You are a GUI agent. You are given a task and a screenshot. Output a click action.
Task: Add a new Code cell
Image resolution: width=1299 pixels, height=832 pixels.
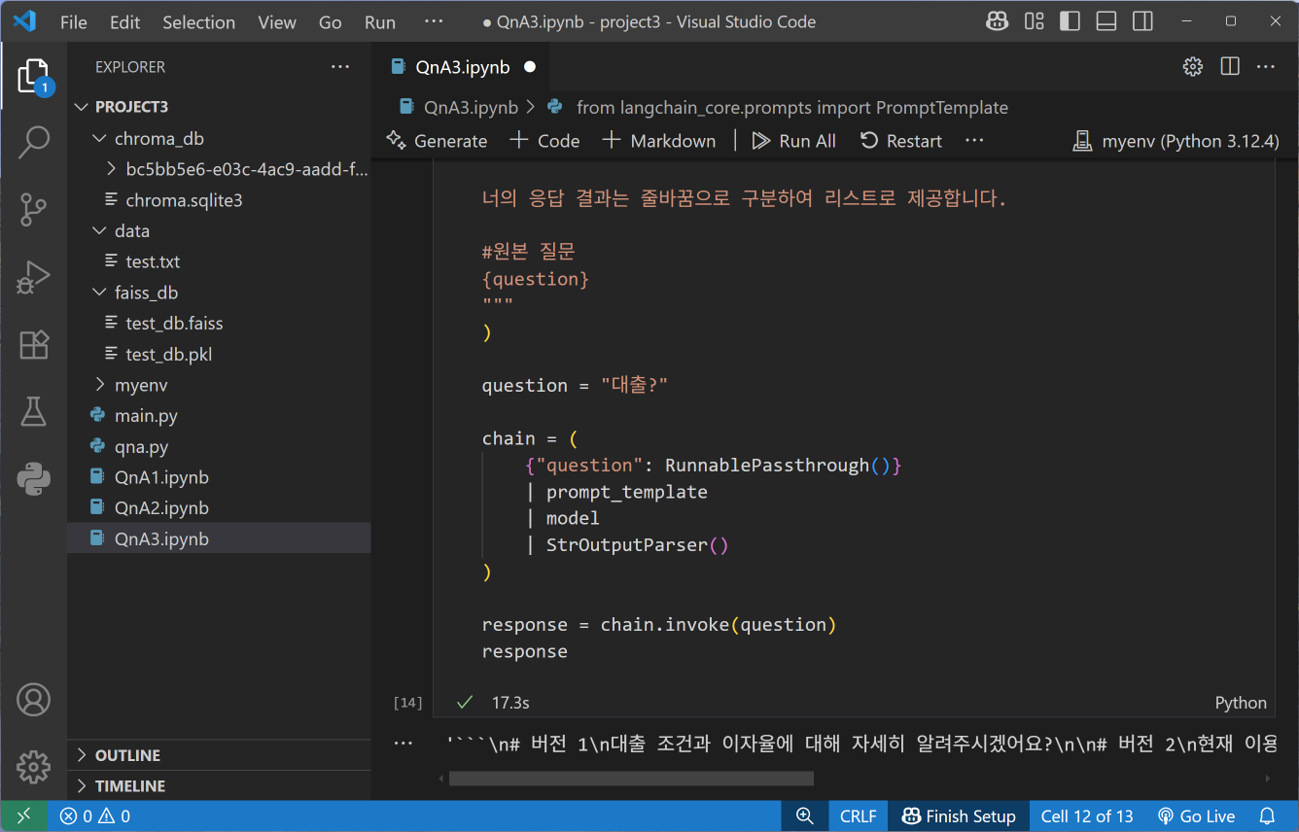[x=545, y=141]
